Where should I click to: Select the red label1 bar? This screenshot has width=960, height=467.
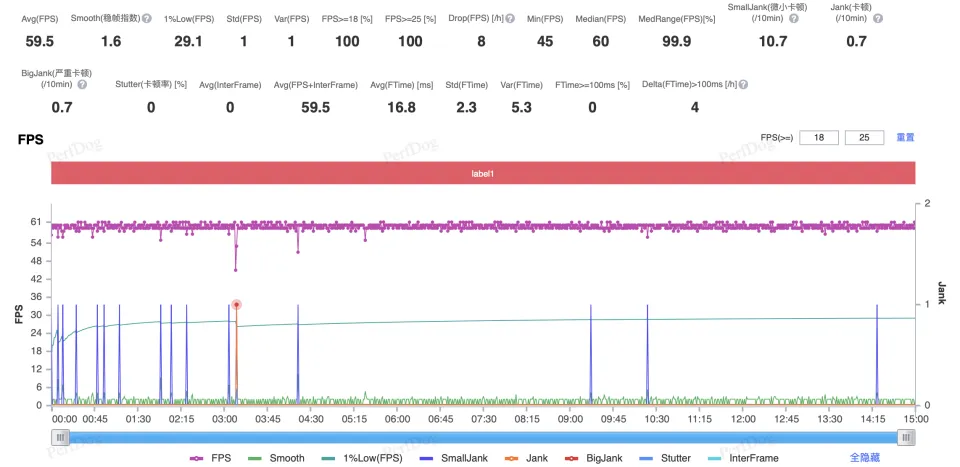483,173
